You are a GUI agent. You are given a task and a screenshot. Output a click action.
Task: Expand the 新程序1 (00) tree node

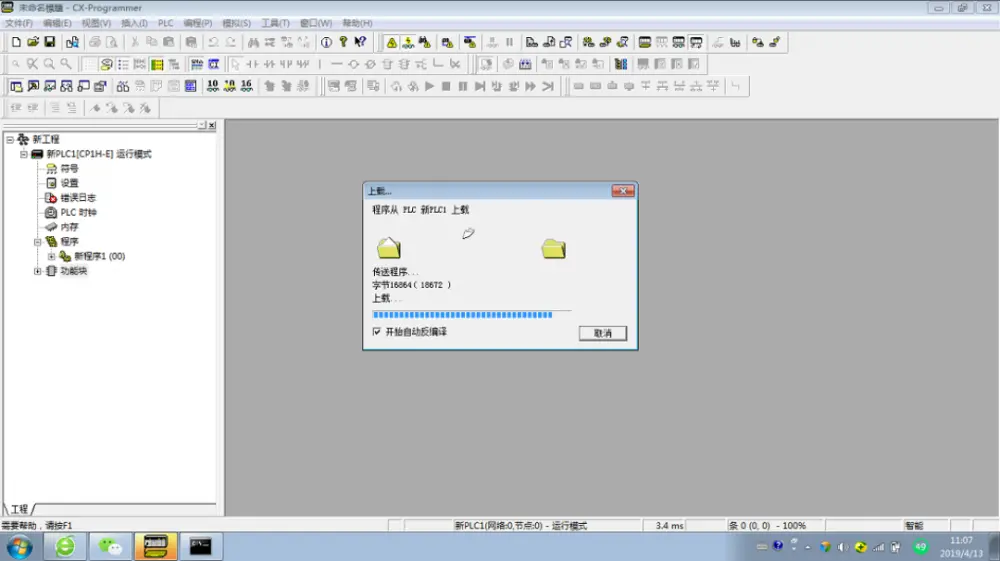52,256
